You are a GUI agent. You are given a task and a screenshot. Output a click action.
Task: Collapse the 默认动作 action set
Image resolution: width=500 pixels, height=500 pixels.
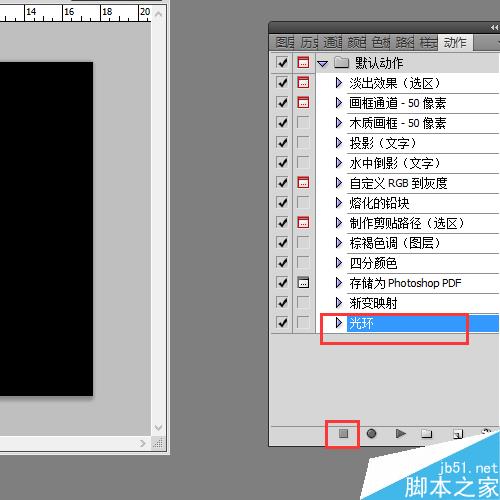323,63
